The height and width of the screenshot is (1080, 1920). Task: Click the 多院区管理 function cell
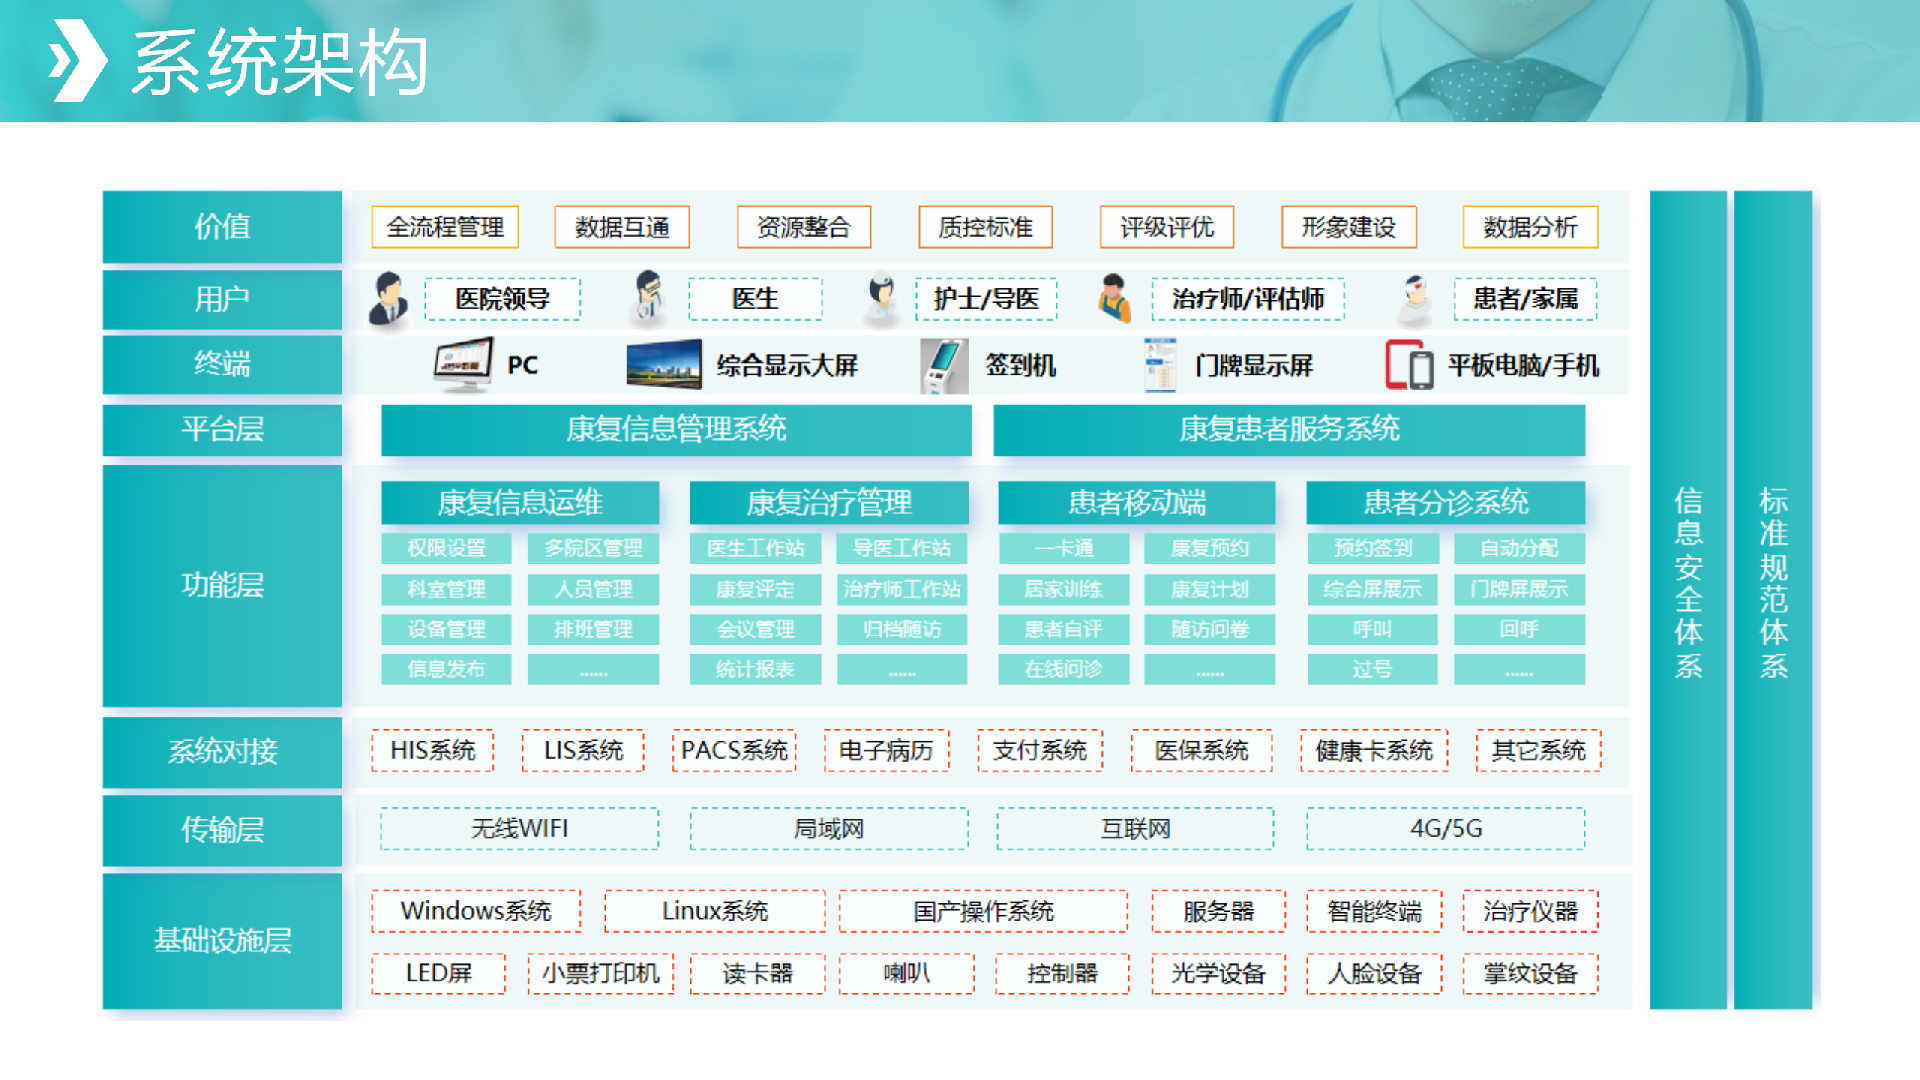593,548
